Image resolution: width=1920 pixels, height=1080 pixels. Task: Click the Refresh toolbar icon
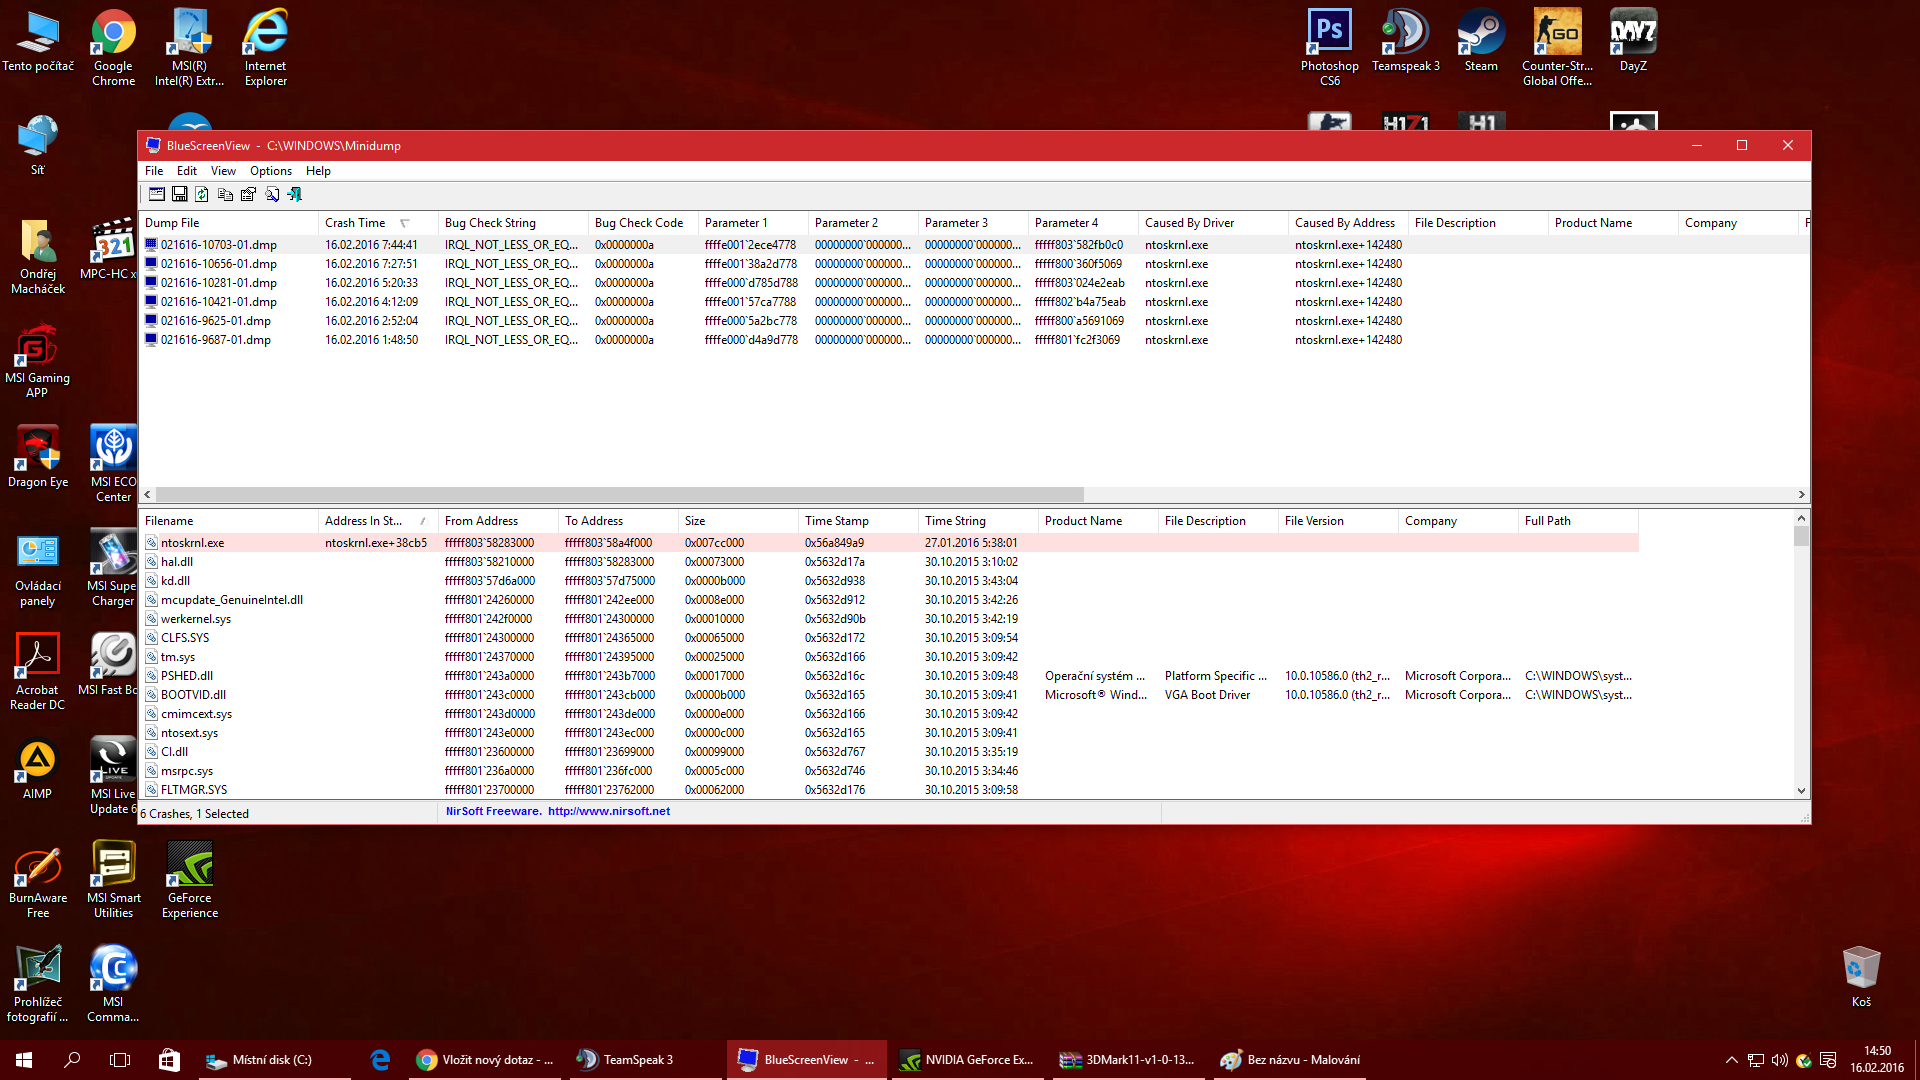[x=202, y=194]
